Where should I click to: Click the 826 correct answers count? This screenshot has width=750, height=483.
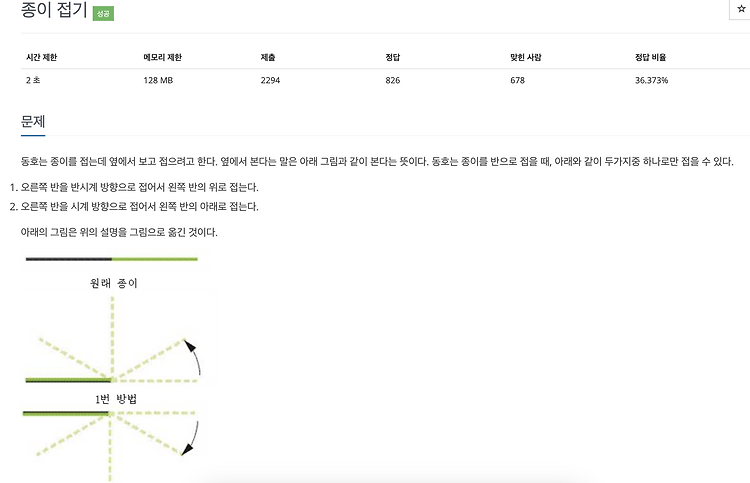tap(392, 79)
